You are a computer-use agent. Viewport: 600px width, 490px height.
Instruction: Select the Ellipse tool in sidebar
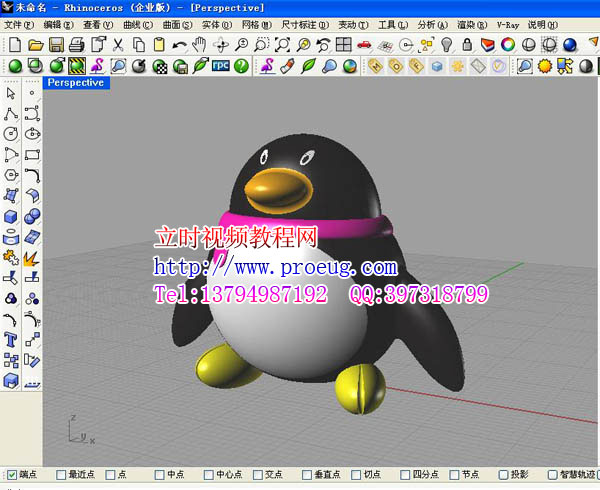[32, 134]
